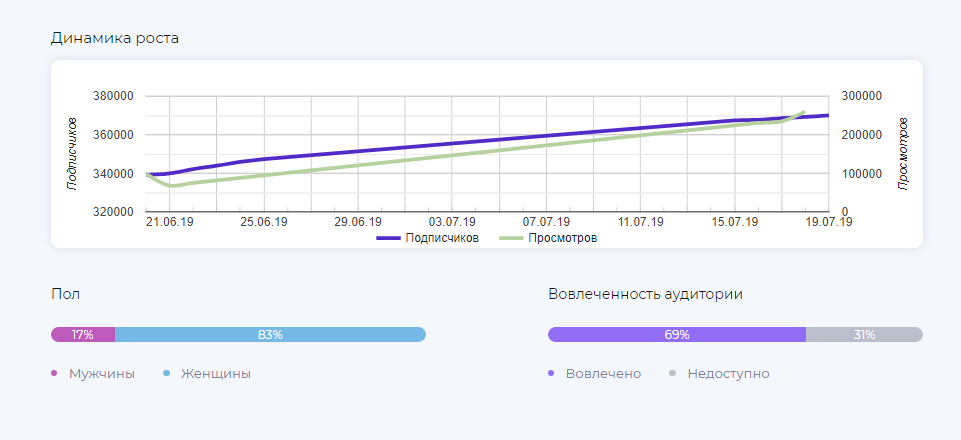Click the Мужчины legend label

point(102,374)
